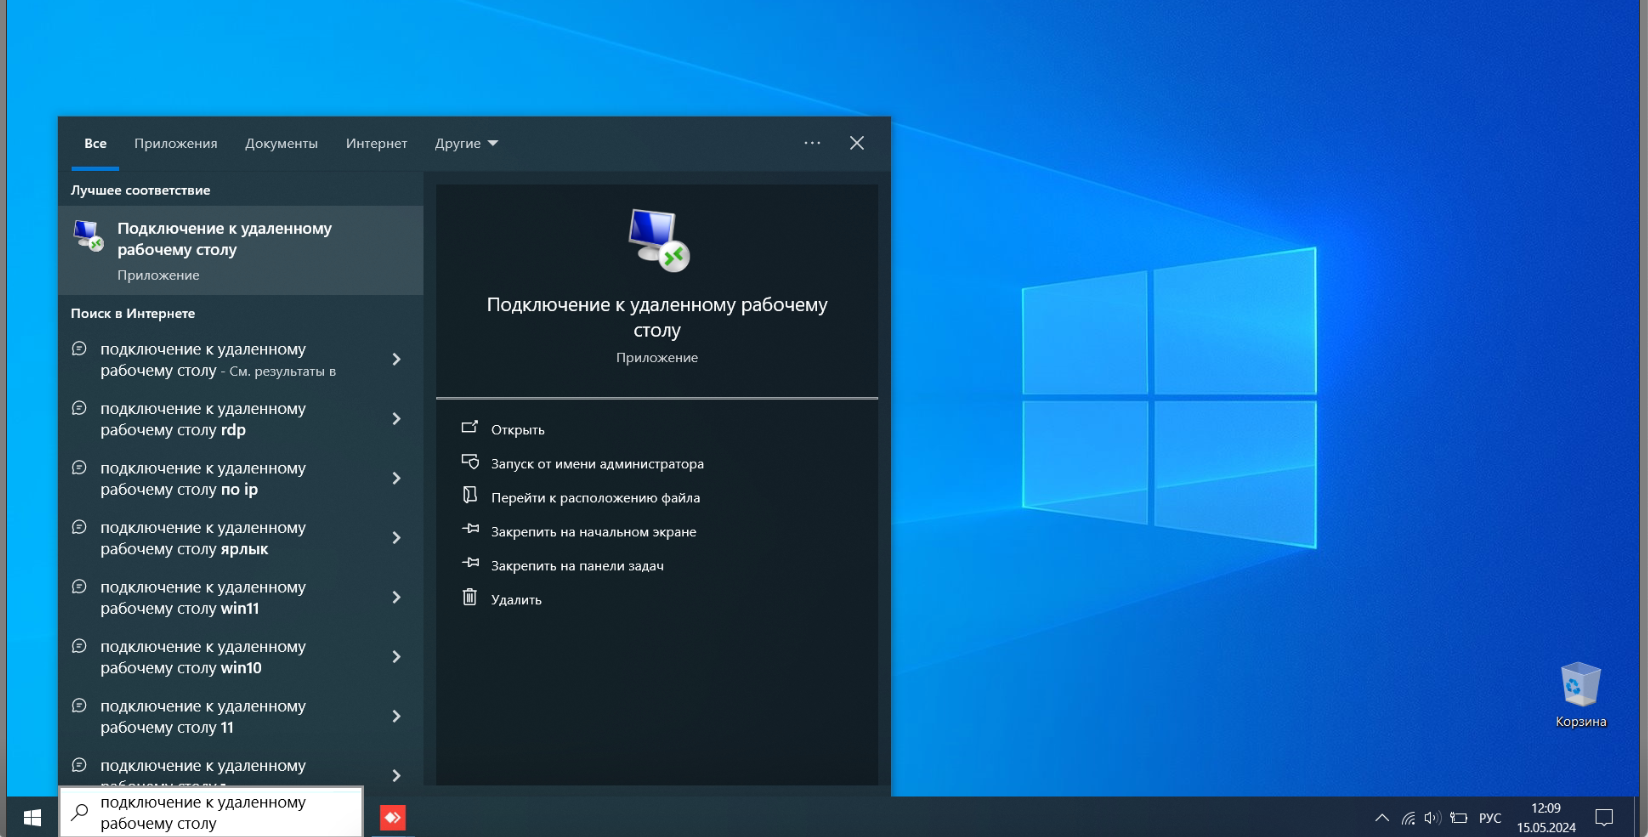Click the Открыть action icon
The image size is (1648, 837).
pyautogui.click(x=469, y=428)
